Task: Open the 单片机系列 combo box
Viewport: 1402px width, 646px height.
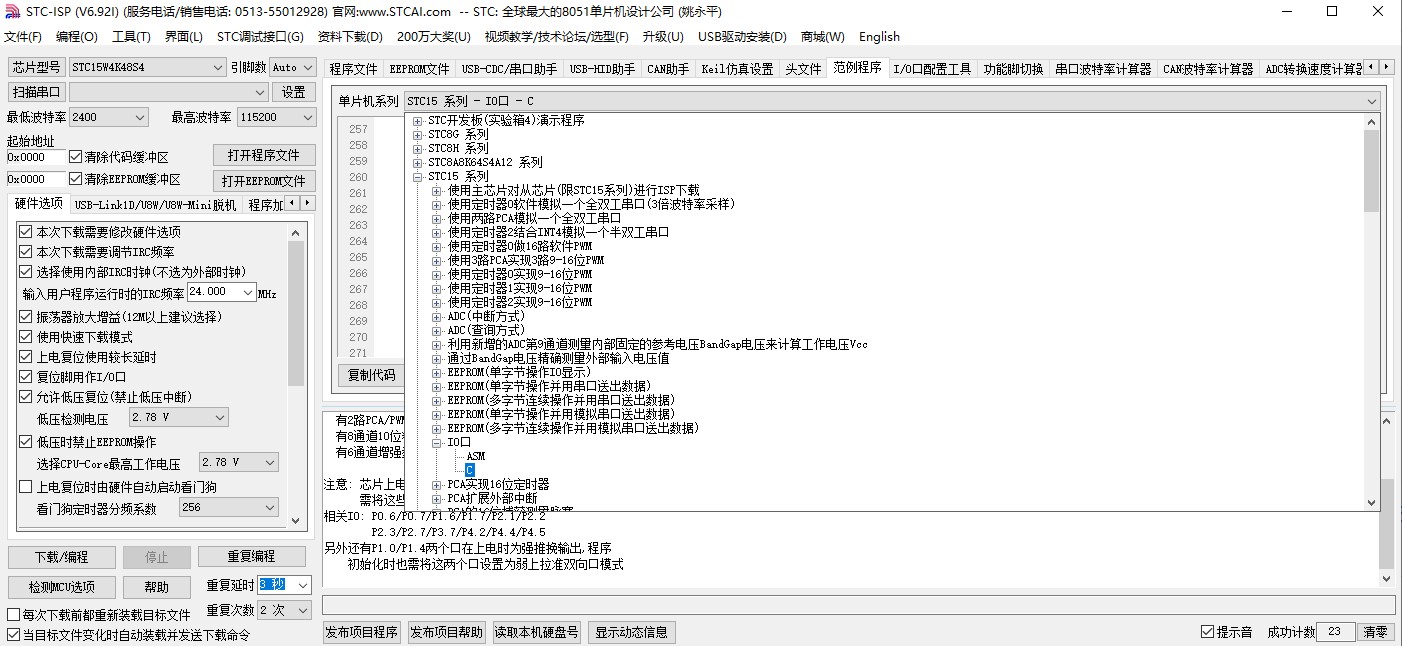Action: [892, 101]
